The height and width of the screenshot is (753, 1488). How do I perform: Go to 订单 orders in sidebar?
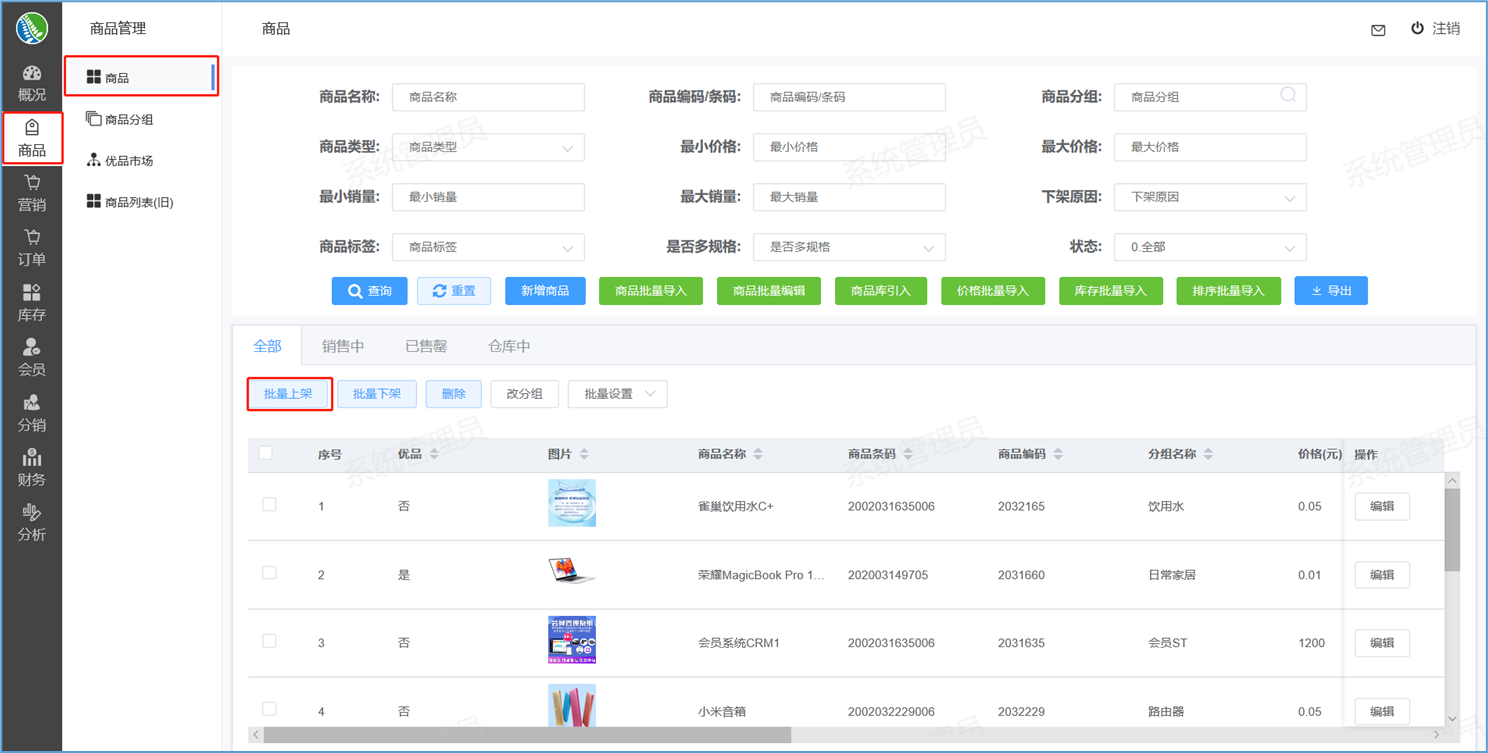(x=32, y=248)
